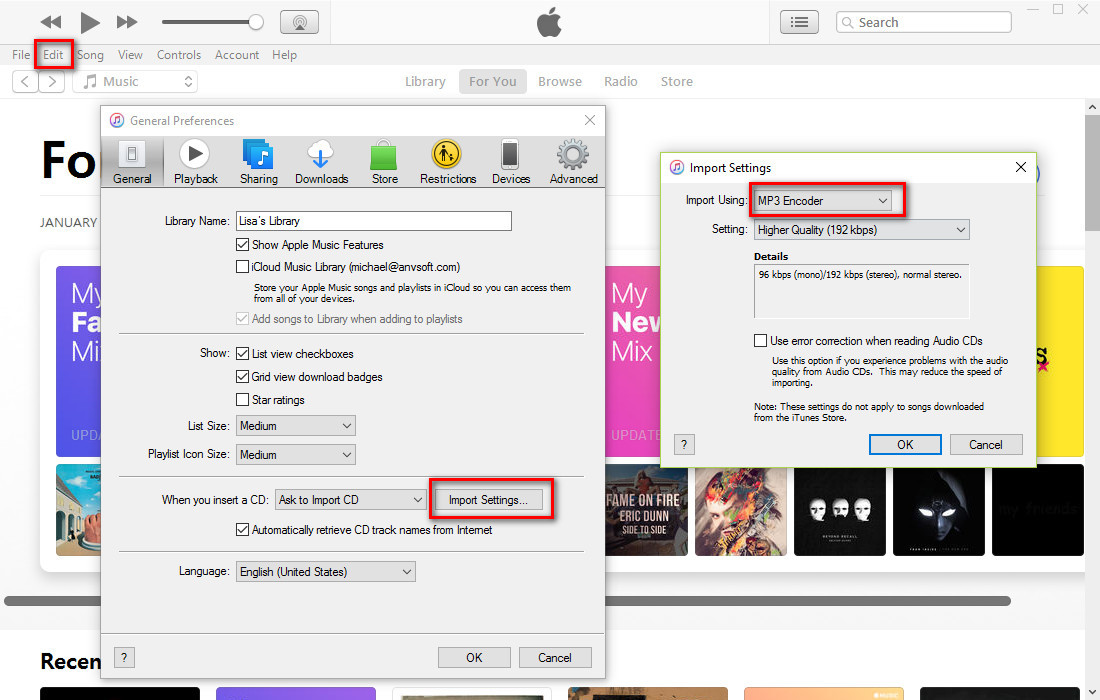Open the three white masks album thumbnail
Viewport: 1100px width, 700px height.
click(x=840, y=510)
